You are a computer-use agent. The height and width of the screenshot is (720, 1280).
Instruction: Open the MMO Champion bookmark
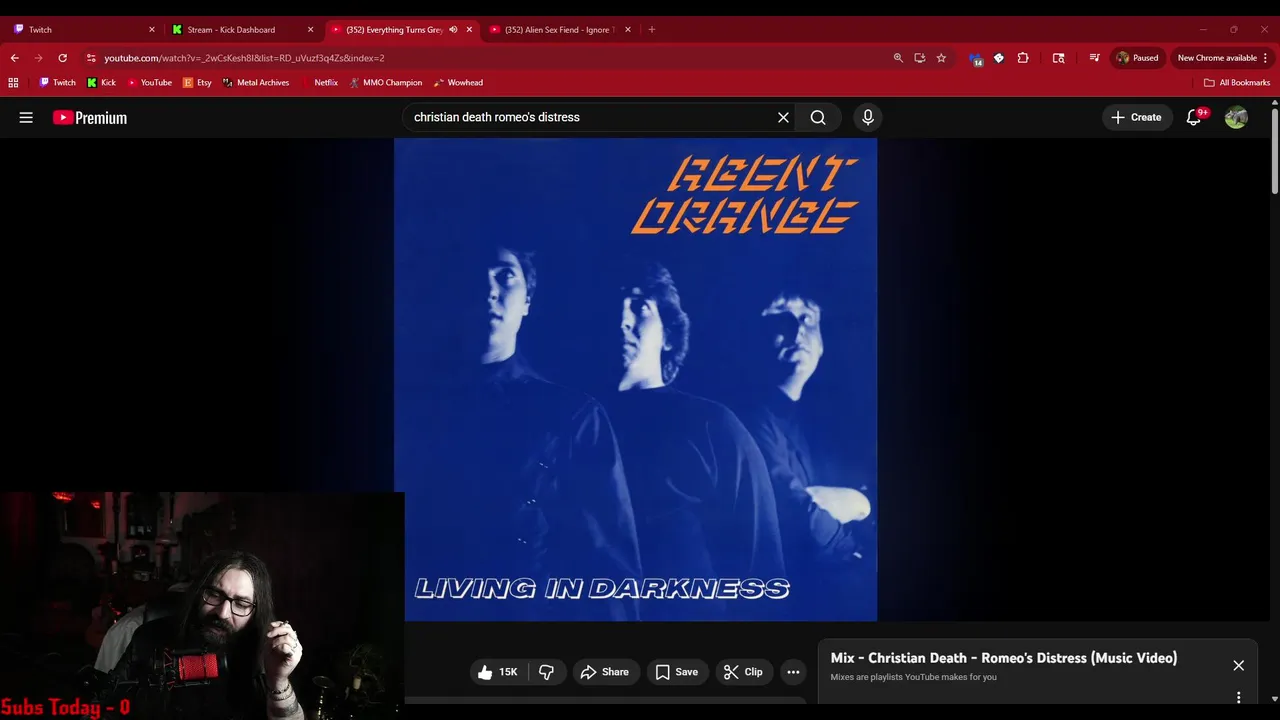[x=385, y=83]
